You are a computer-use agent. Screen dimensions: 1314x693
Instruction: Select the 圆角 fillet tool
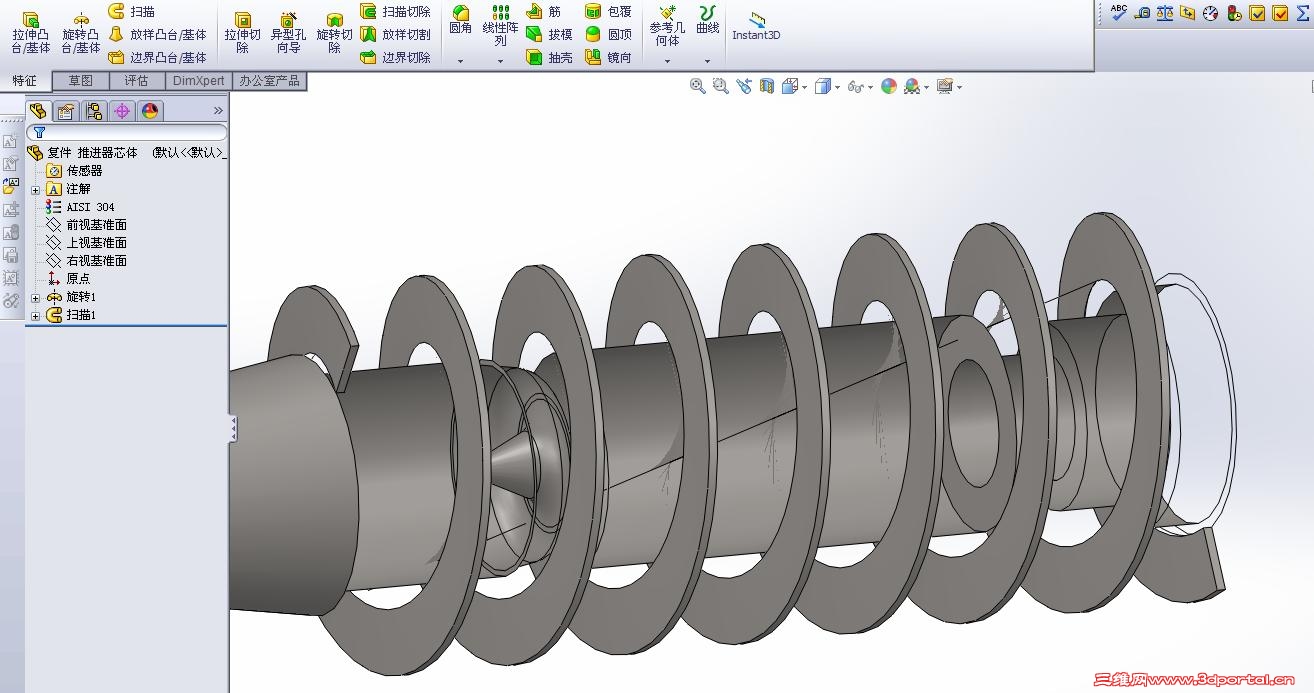pos(461,20)
